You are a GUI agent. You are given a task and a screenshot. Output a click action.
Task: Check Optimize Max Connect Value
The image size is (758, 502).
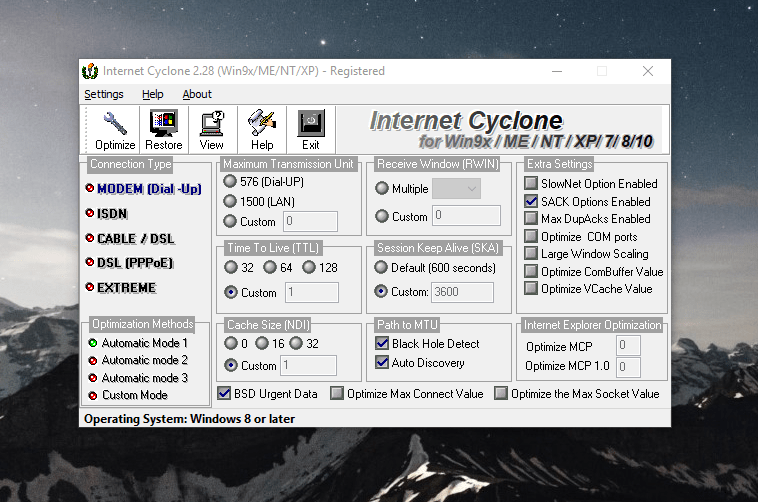tap(337, 393)
